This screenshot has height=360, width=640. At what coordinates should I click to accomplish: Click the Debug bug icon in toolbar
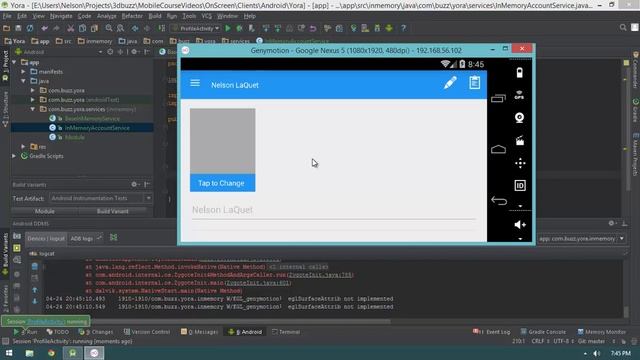pyautogui.click(x=239, y=28)
